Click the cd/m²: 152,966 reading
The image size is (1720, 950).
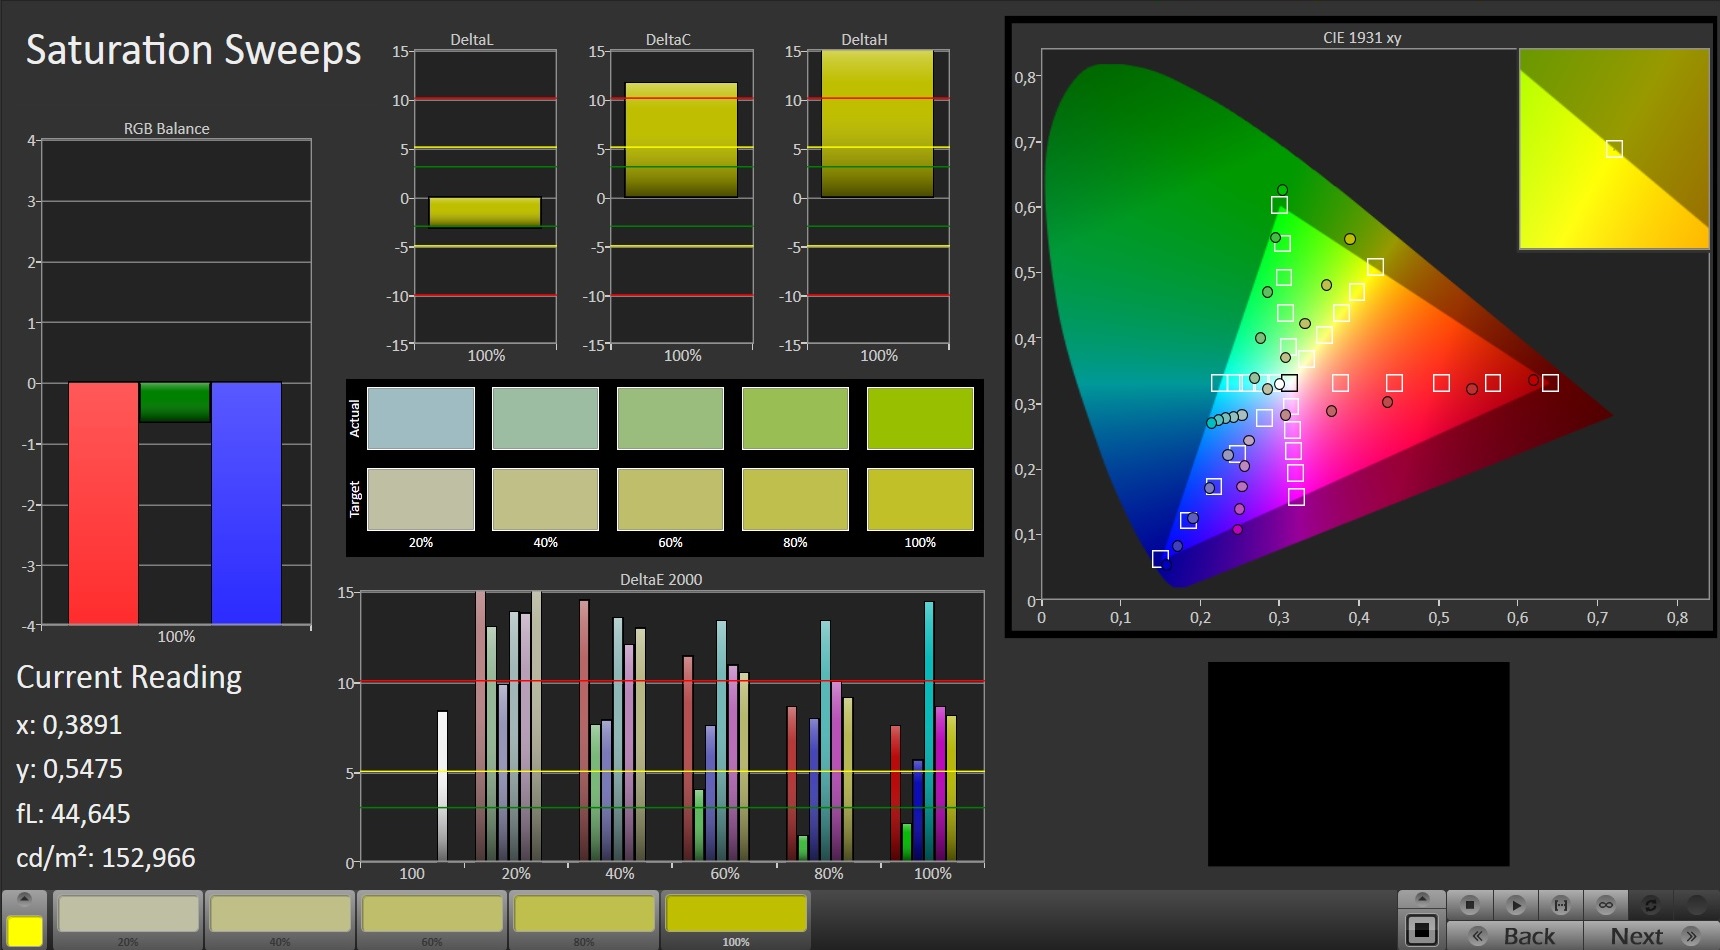106,858
